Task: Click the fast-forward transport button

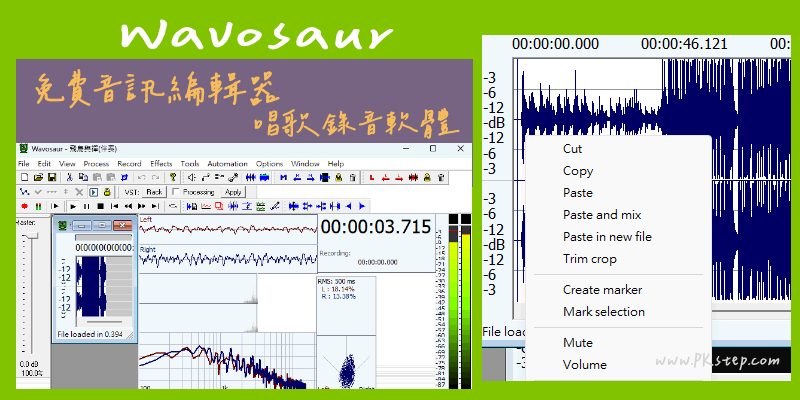Action: point(141,206)
